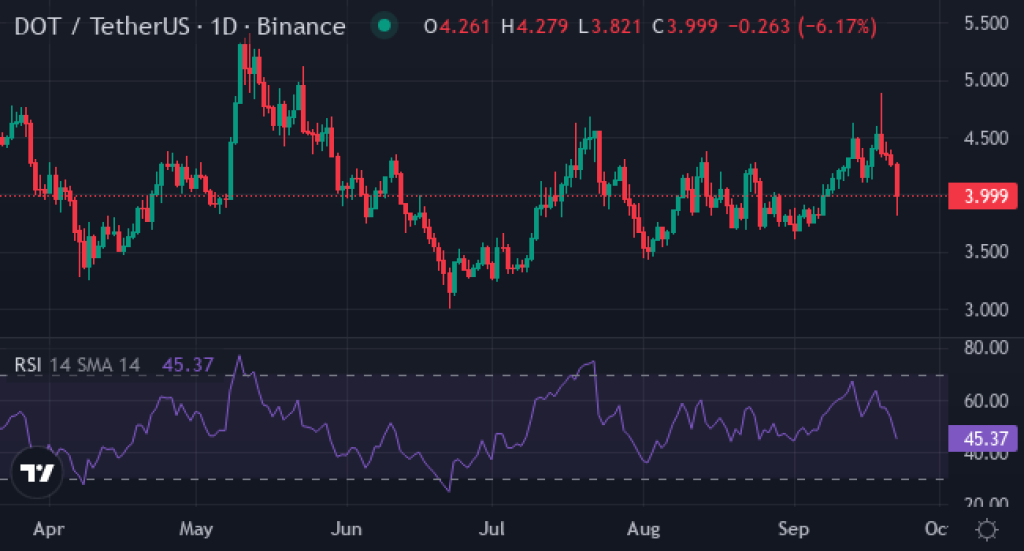The width and height of the screenshot is (1024, 551).
Task: Open the chart settings gear icon
Action: pyautogui.click(x=986, y=529)
